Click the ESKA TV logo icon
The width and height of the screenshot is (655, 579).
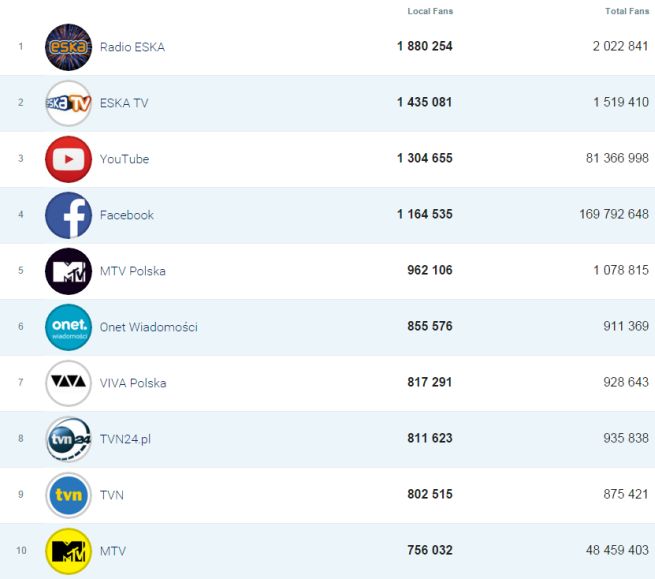click(x=68, y=103)
